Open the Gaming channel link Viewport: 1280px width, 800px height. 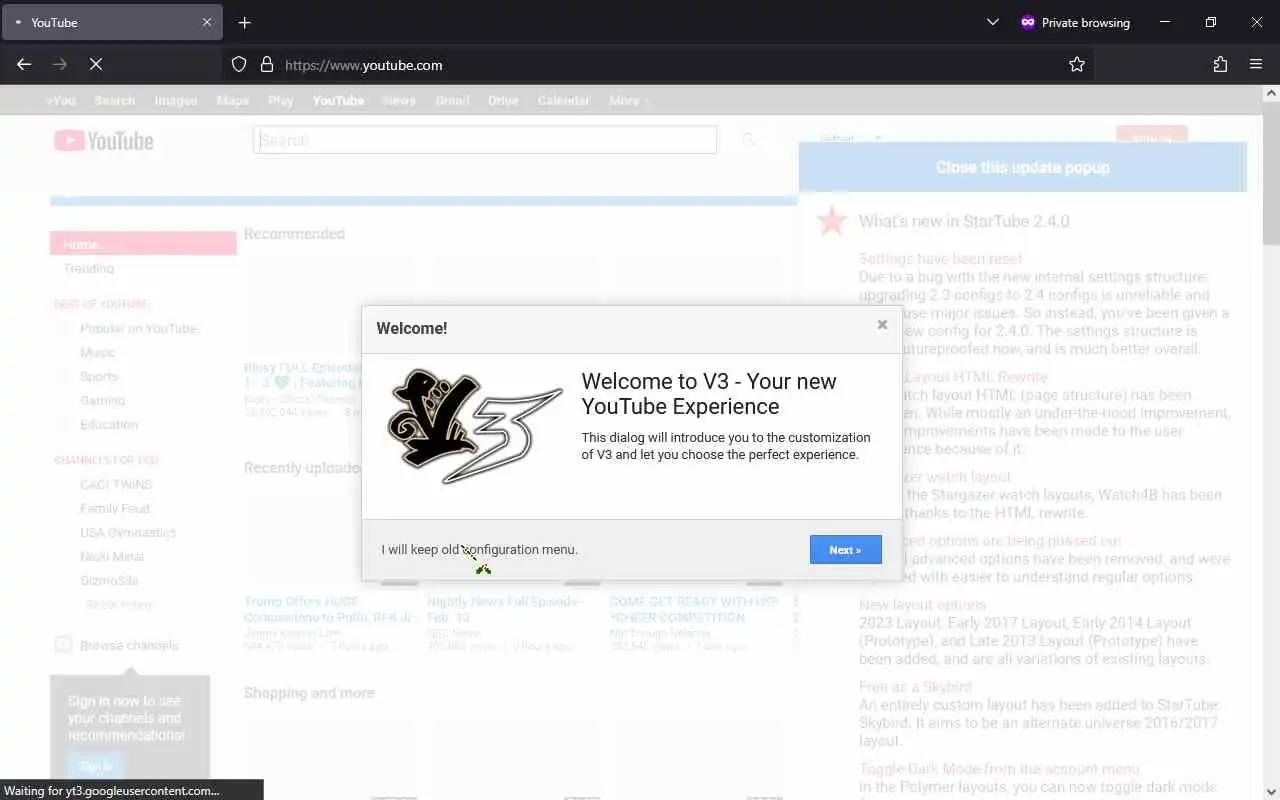point(103,400)
